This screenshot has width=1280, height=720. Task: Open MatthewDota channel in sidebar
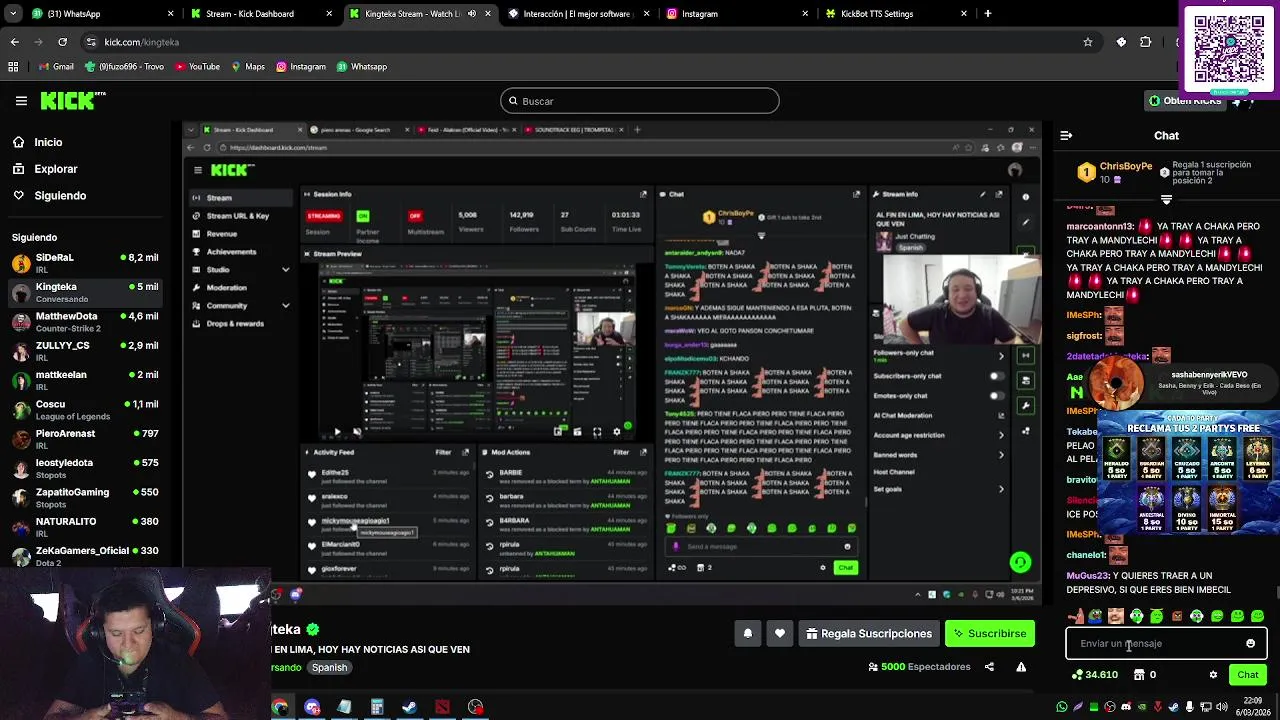point(85,322)
